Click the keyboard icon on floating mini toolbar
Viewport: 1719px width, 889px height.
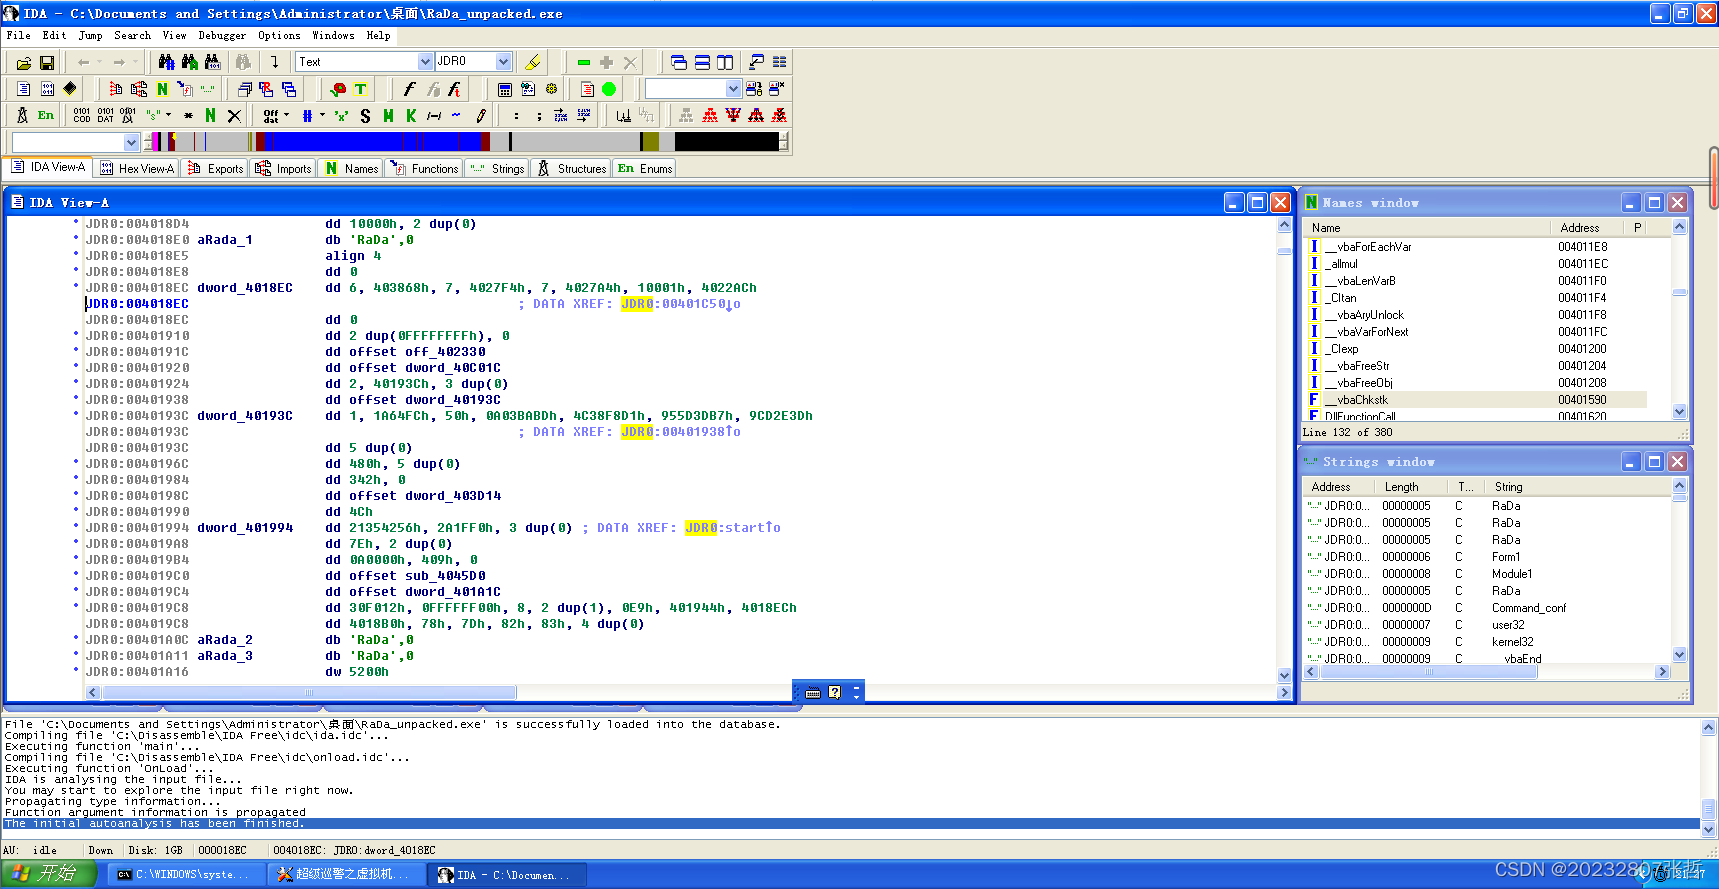coord(813,692)
